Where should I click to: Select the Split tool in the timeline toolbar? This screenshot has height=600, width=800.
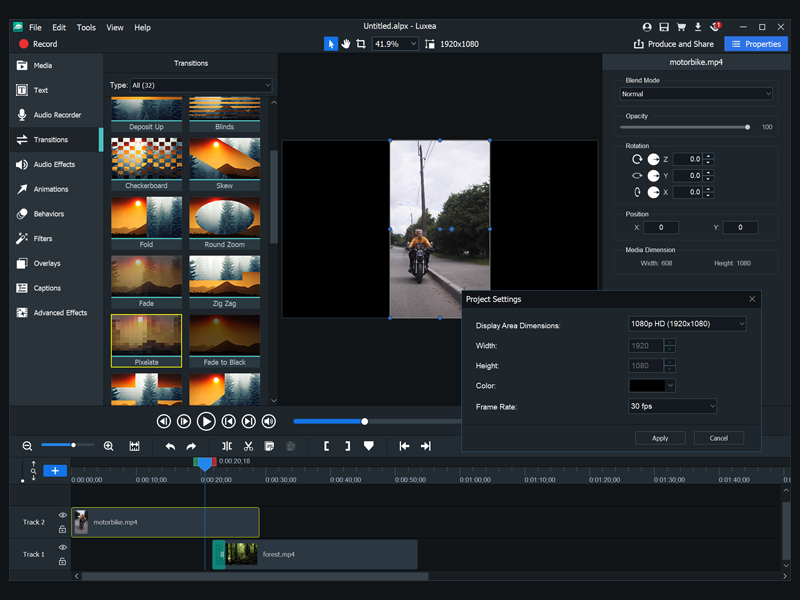click(226, 446)
